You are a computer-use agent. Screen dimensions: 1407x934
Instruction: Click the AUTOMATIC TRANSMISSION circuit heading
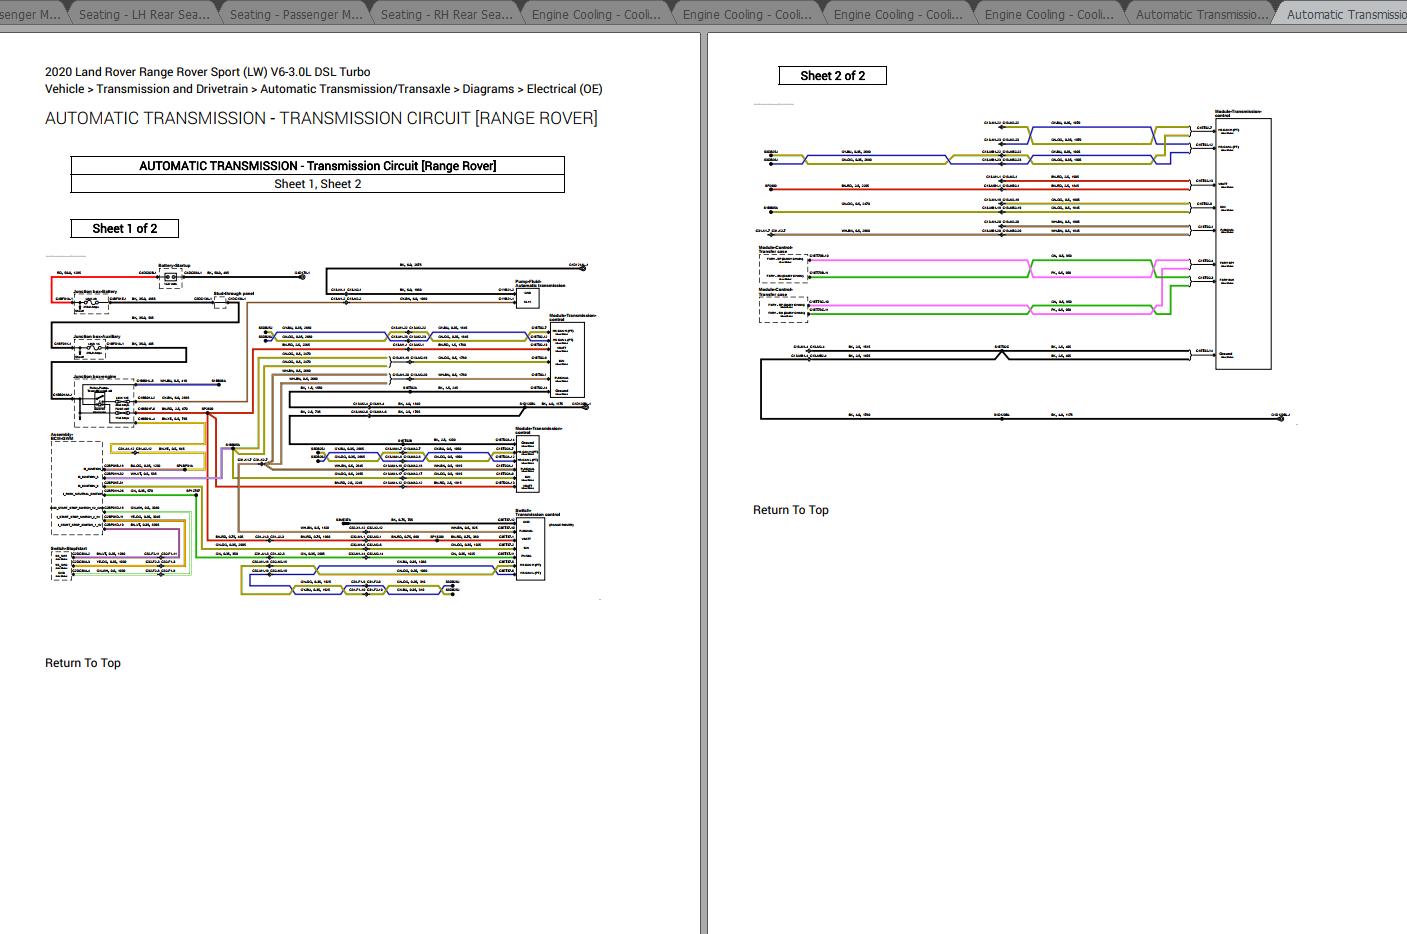[x=320, y=118]
